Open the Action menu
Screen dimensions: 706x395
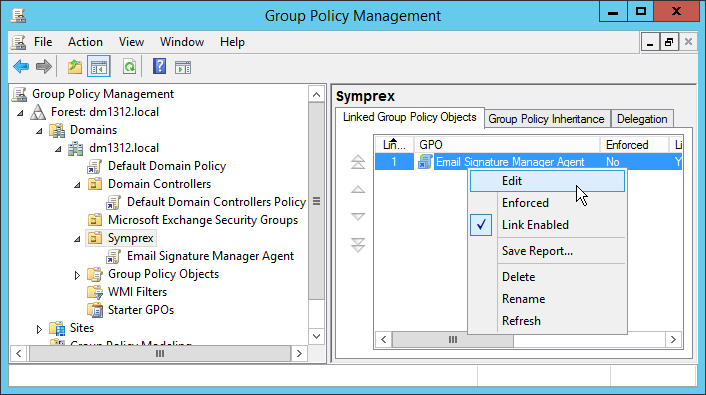85,42
